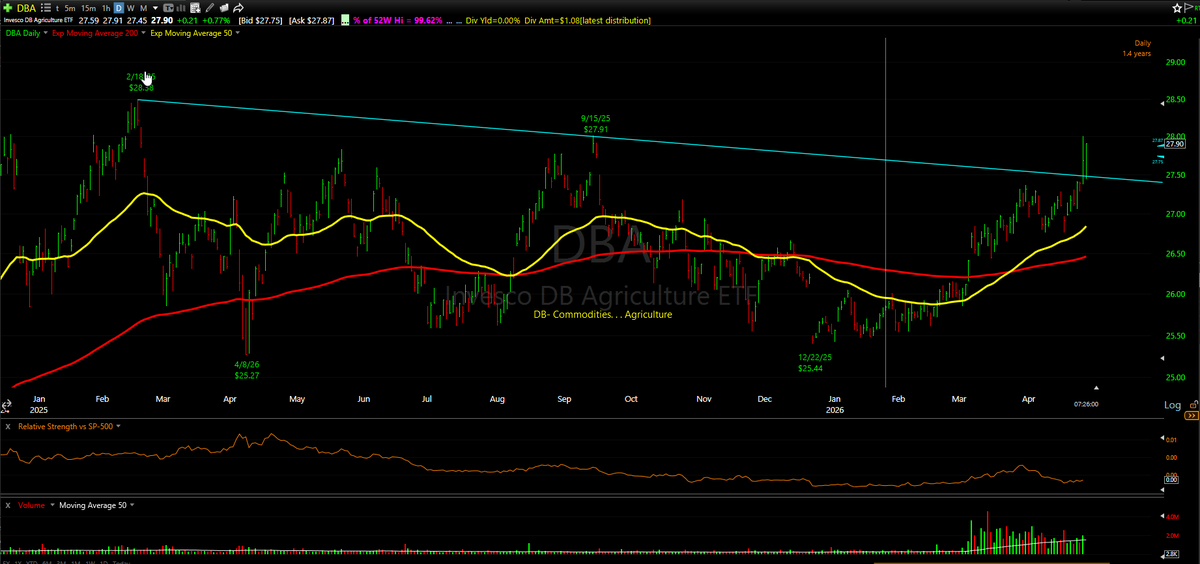Switch chart to 5m timeframe
The image size is (1200, 564).
pos(70,8)
